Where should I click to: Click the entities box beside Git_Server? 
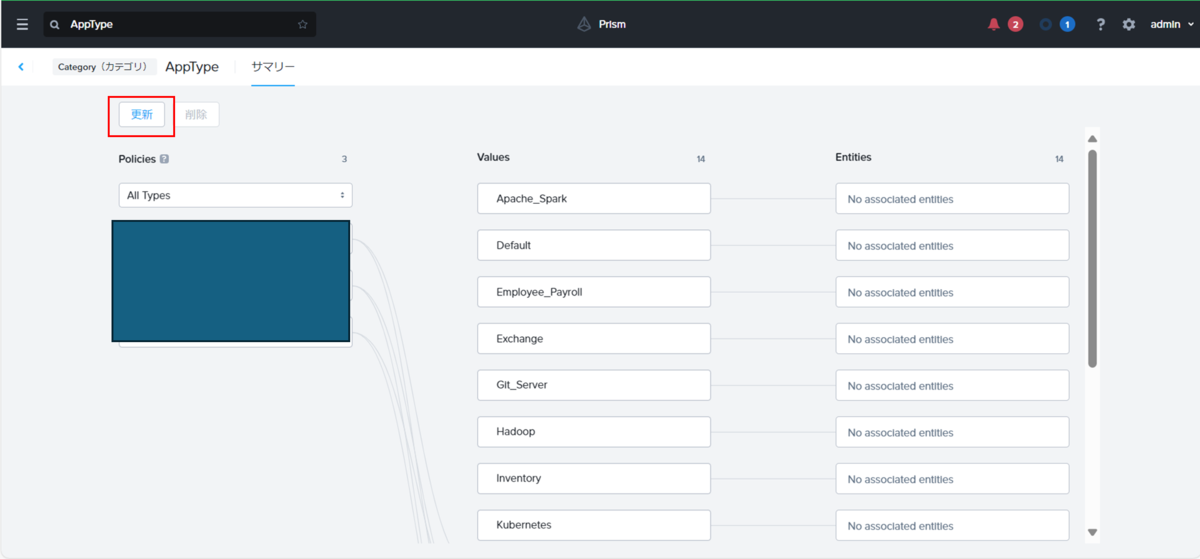(x=952, y=385)
